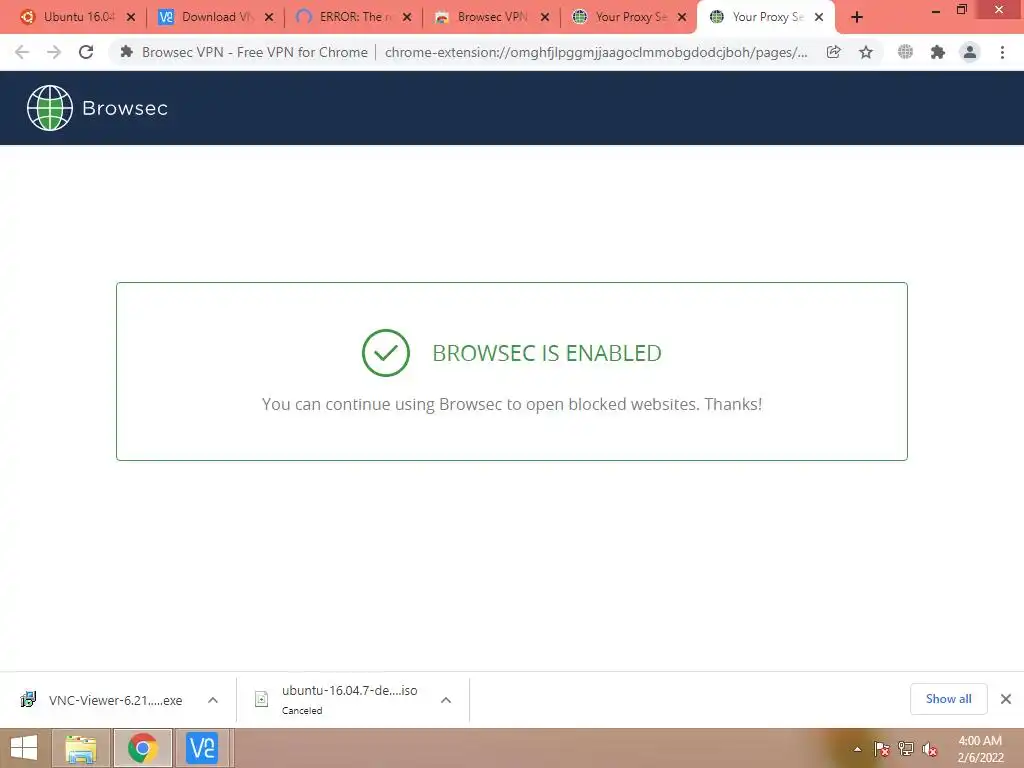Go forward to next page
The height and width of the screenshot is (768, 1024).
[54, 52]
